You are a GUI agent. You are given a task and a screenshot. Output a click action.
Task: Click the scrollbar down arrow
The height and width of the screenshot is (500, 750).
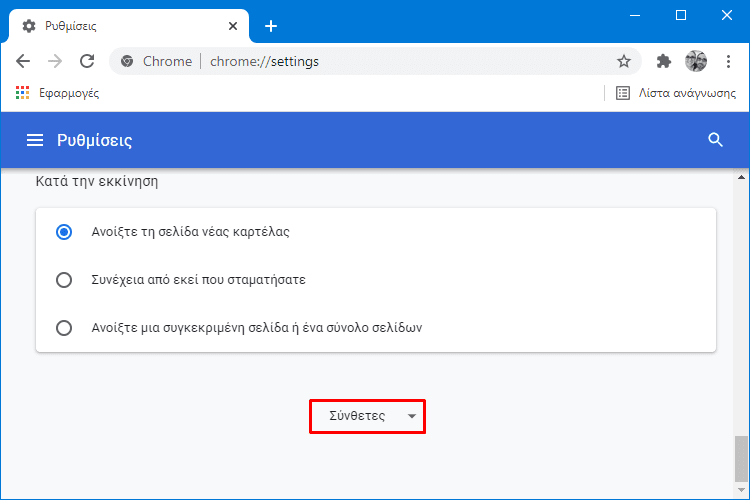tap(741, 490)
